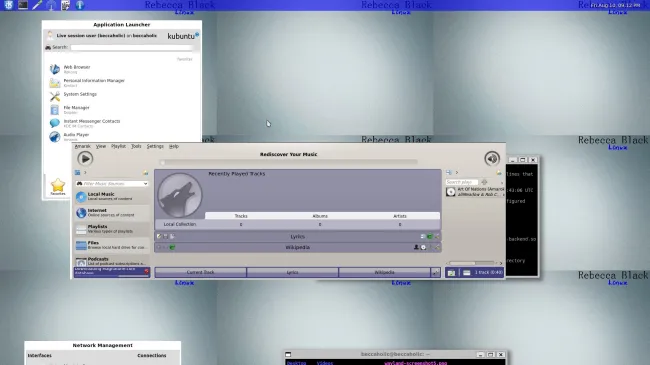This screenshot has height=365, width=650.
Task: Click the Lyrics button in applet bar
Action: tap(292, 273)
